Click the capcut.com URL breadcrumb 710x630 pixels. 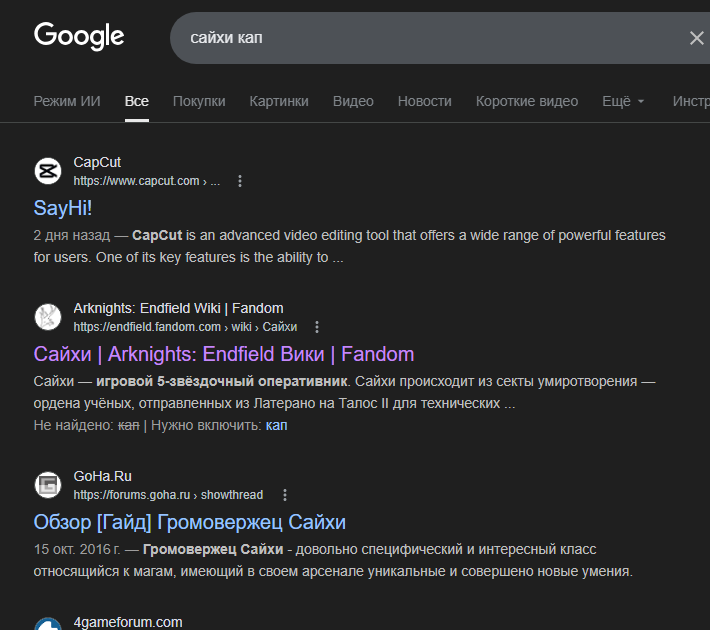tap(147, 181)
